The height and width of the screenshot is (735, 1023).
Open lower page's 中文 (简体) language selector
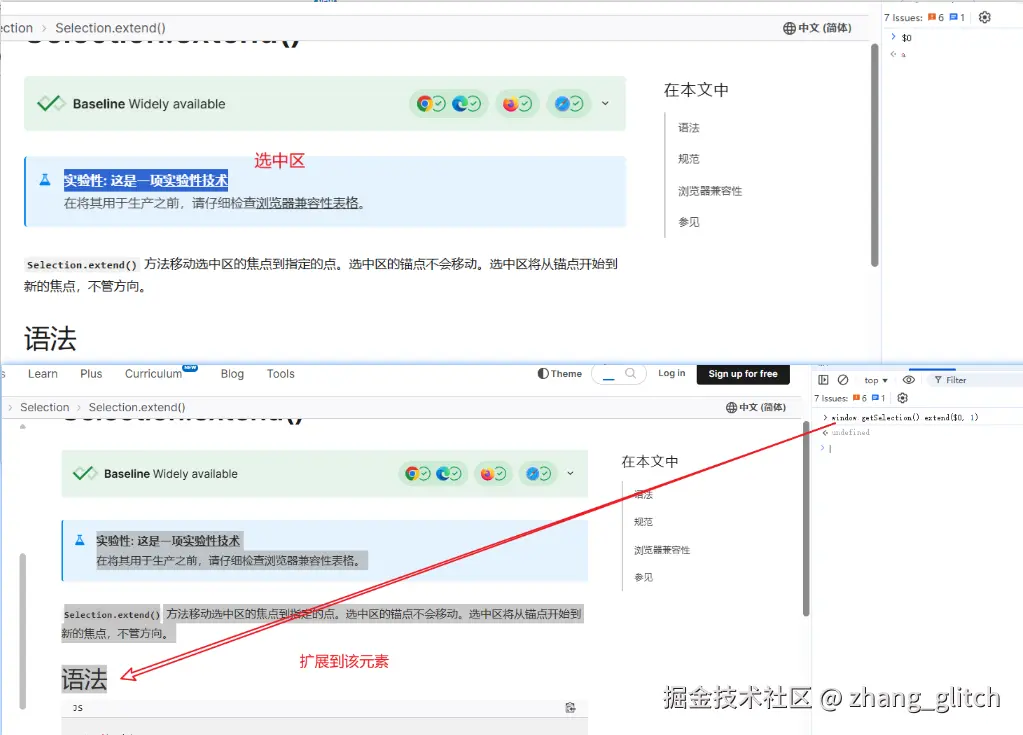click(x=756, y=408)
